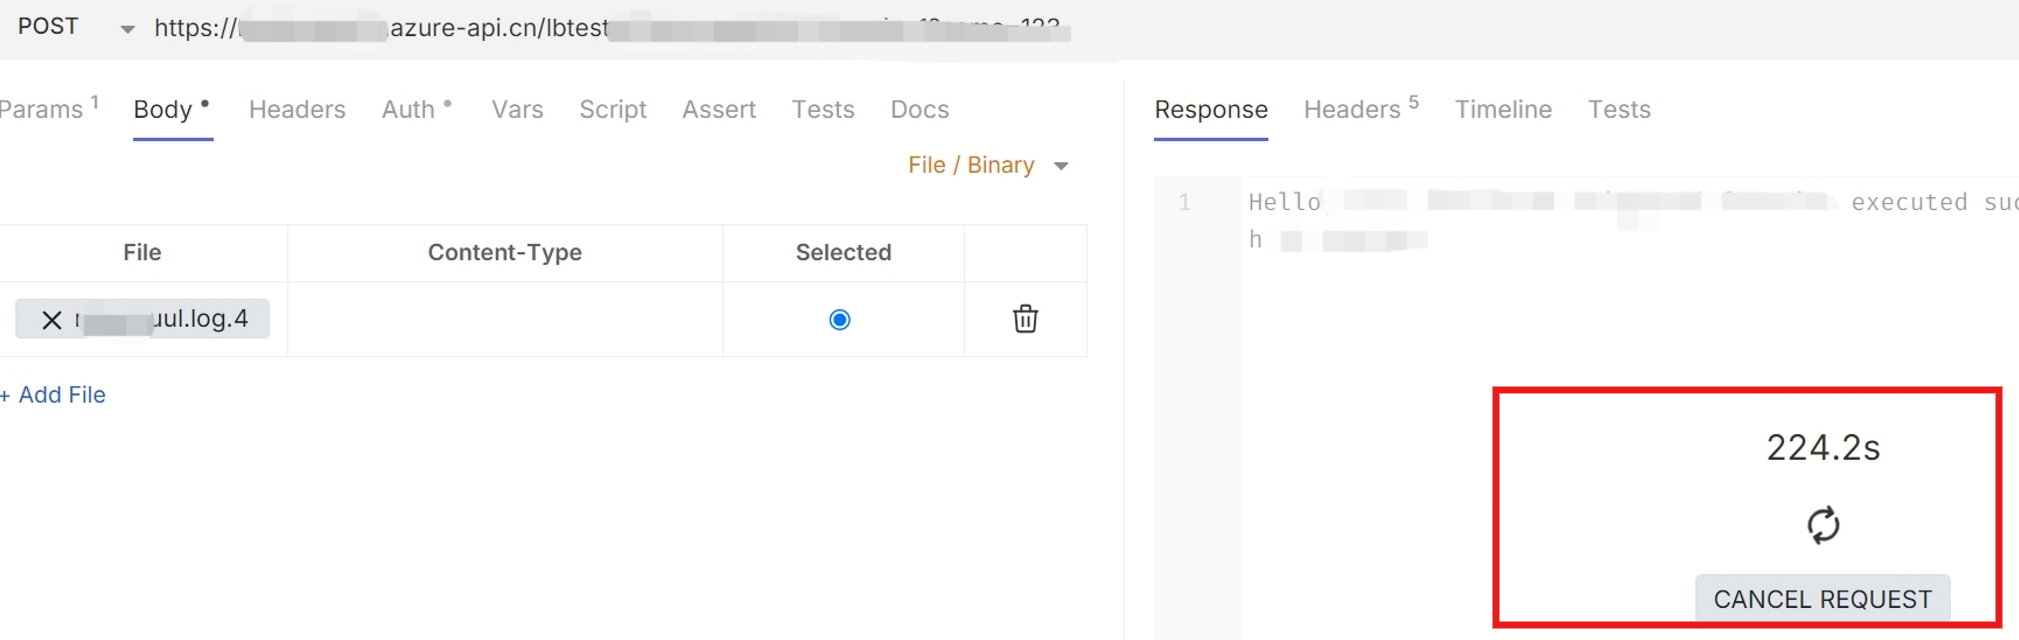The height and width of the screenshot is (640, 2019).
Task: Click the Add File link
Action: point(54,395)
